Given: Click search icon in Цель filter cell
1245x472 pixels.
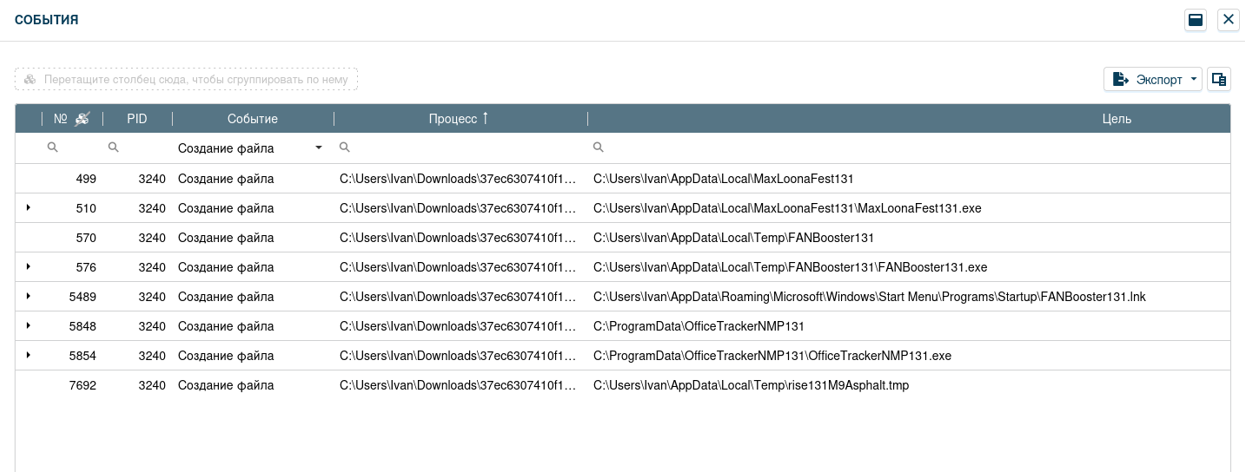Looking at the screenshot, I should 598,148.
